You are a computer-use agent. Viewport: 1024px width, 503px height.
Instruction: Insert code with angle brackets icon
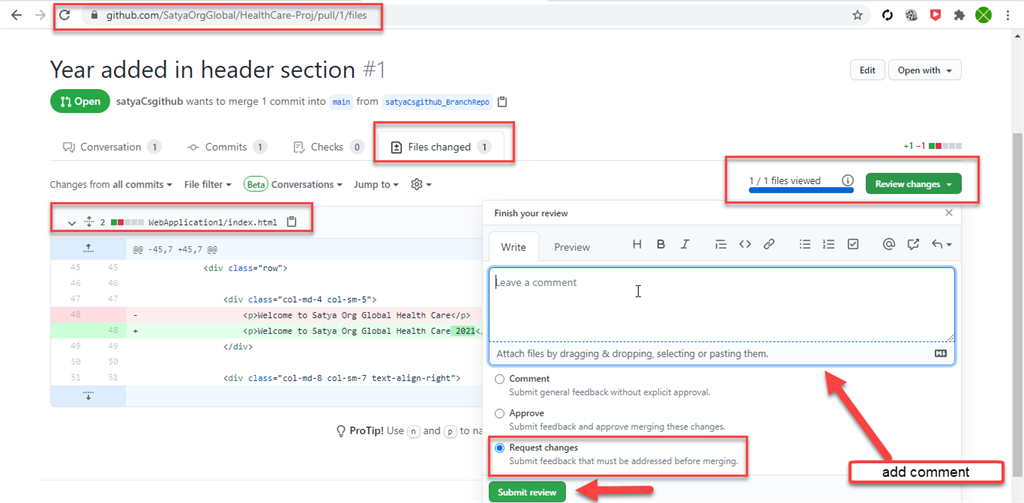tap(745, 244)
